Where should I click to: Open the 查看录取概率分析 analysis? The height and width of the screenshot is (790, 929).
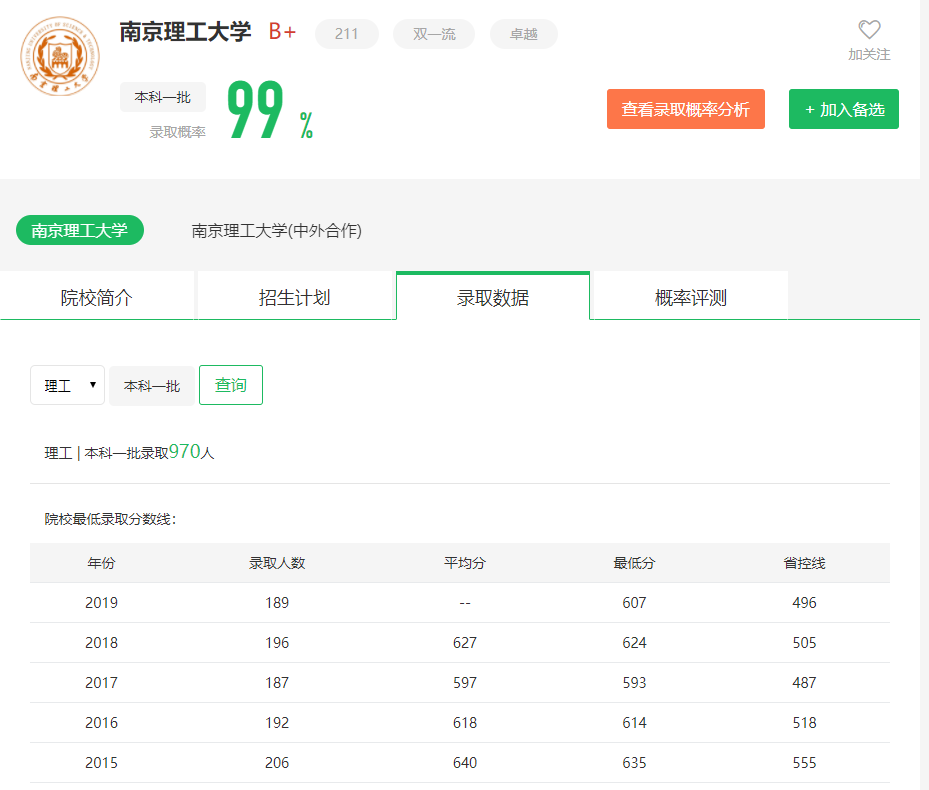[685, 109]
